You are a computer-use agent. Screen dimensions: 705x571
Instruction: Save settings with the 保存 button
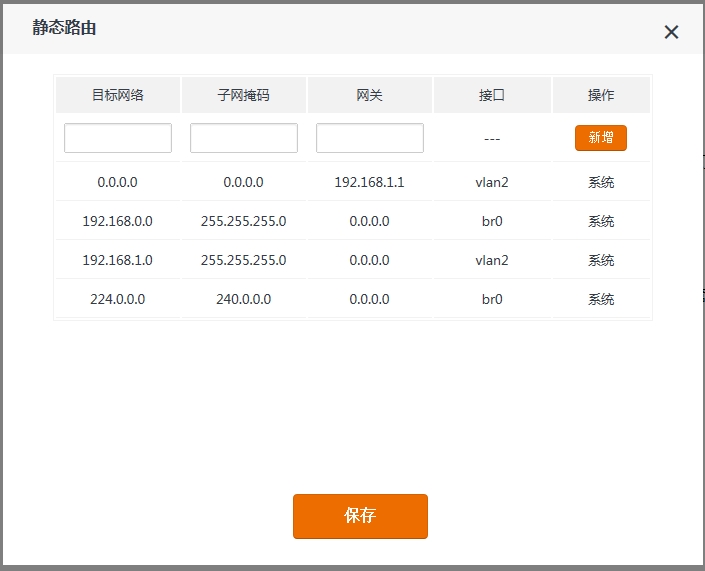[360, 516]
